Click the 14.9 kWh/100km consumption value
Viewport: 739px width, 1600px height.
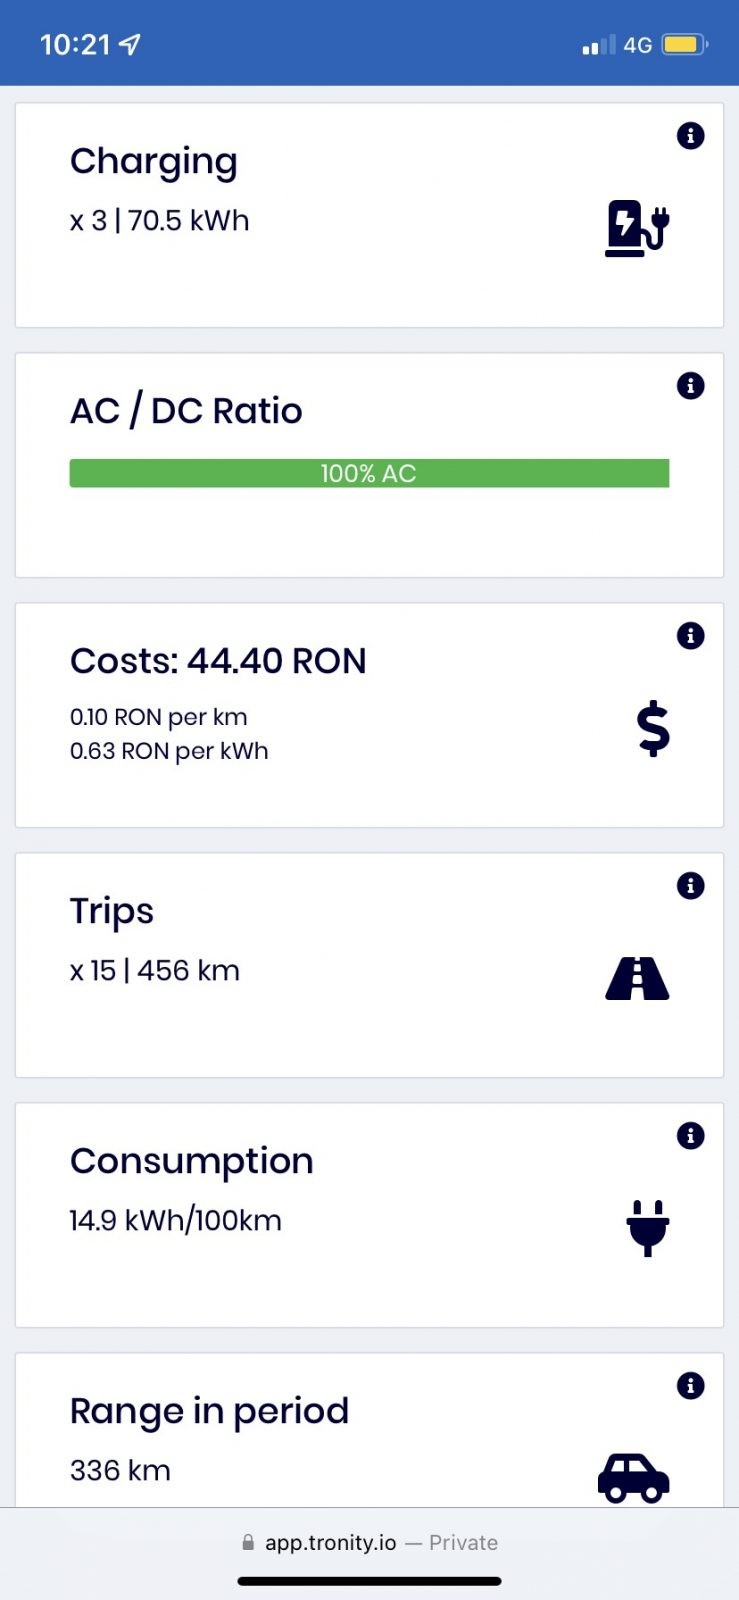(176, 1220)
